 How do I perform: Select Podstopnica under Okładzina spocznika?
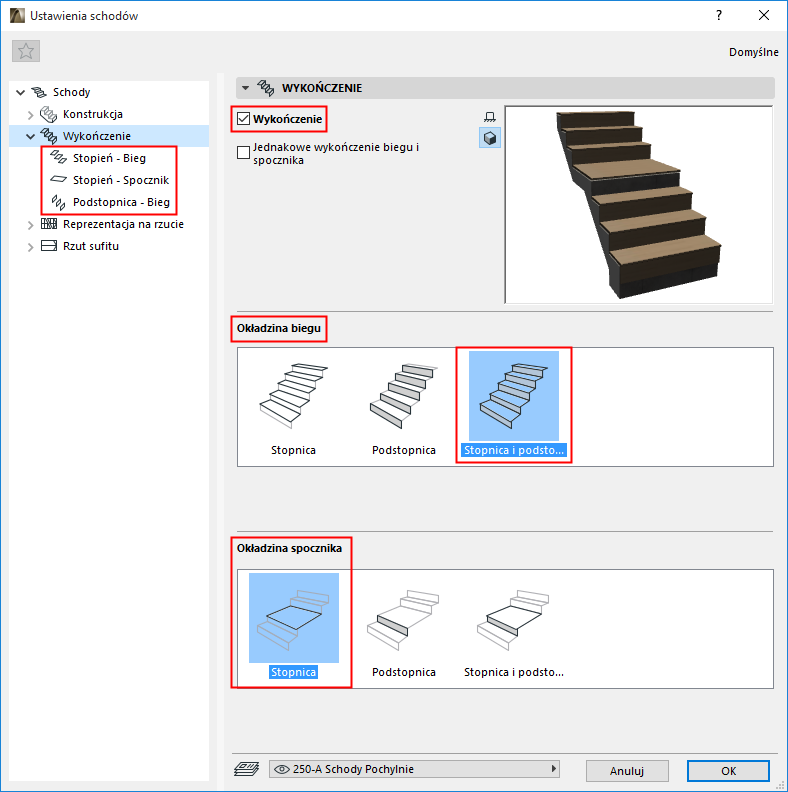pos(404,626)
